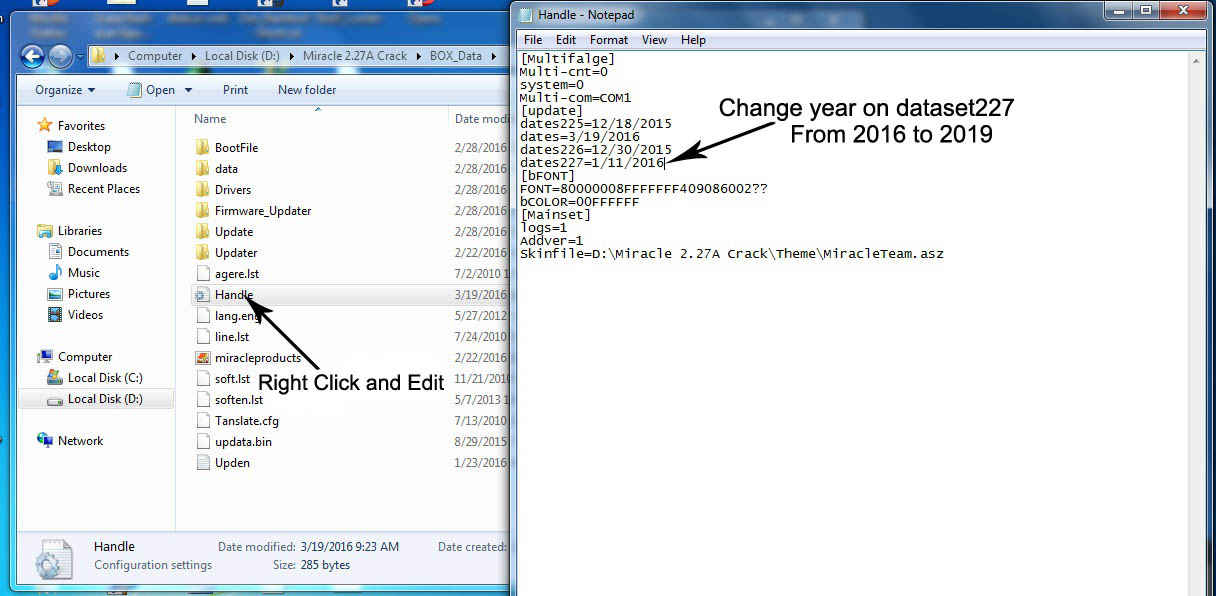Click Computer in navigation pane

click(x=85, y=356)
